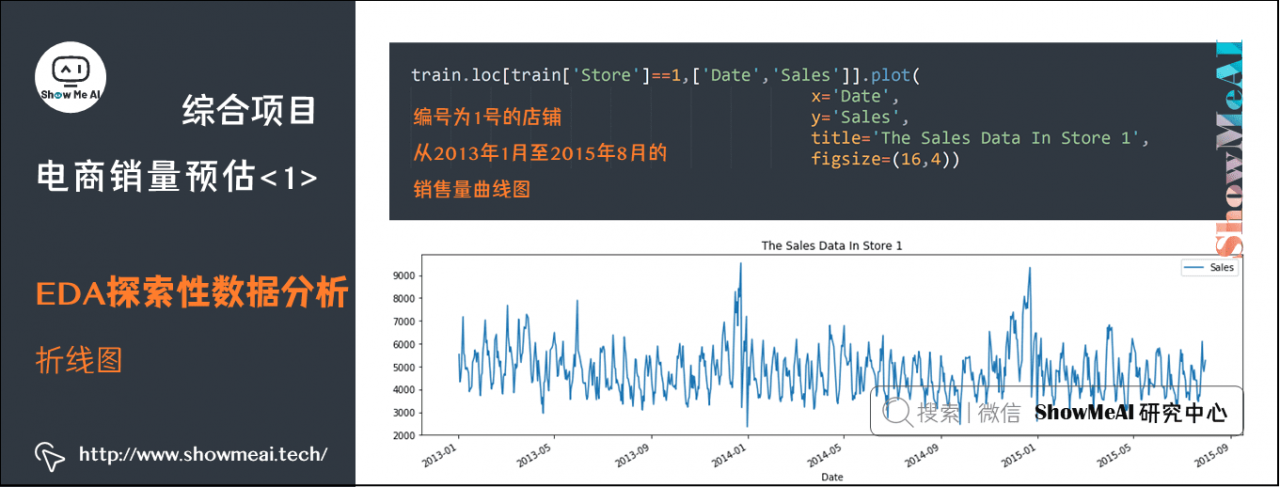Click the annotation 从2013年1月至2015年8月的
This screenshot has width=1280, height=487.
click(540, 154)
